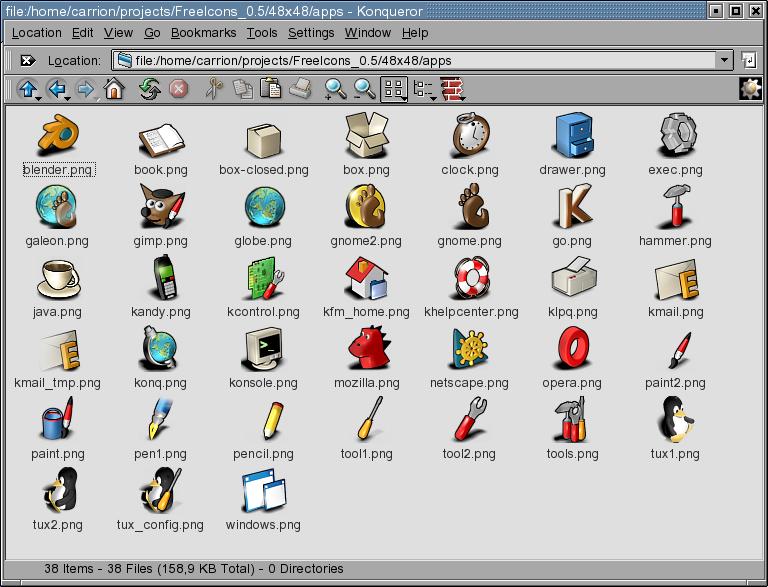Select the gimp.png file icon
The width and height of the screenshot is (768, 587).
point(161,206)
